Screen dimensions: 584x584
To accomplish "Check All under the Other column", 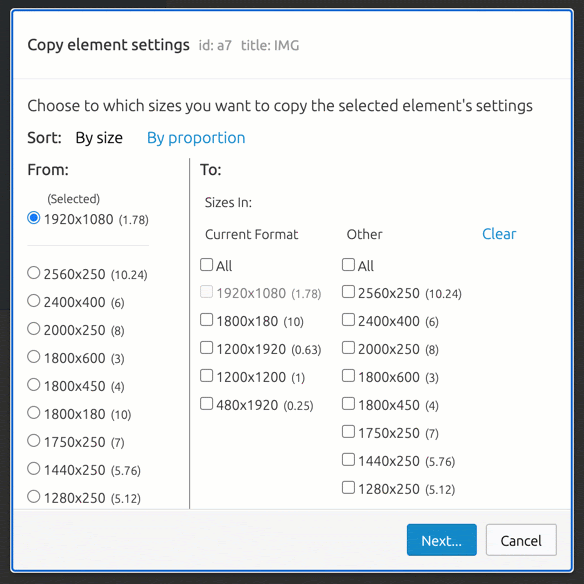I will tap(348, 265).
